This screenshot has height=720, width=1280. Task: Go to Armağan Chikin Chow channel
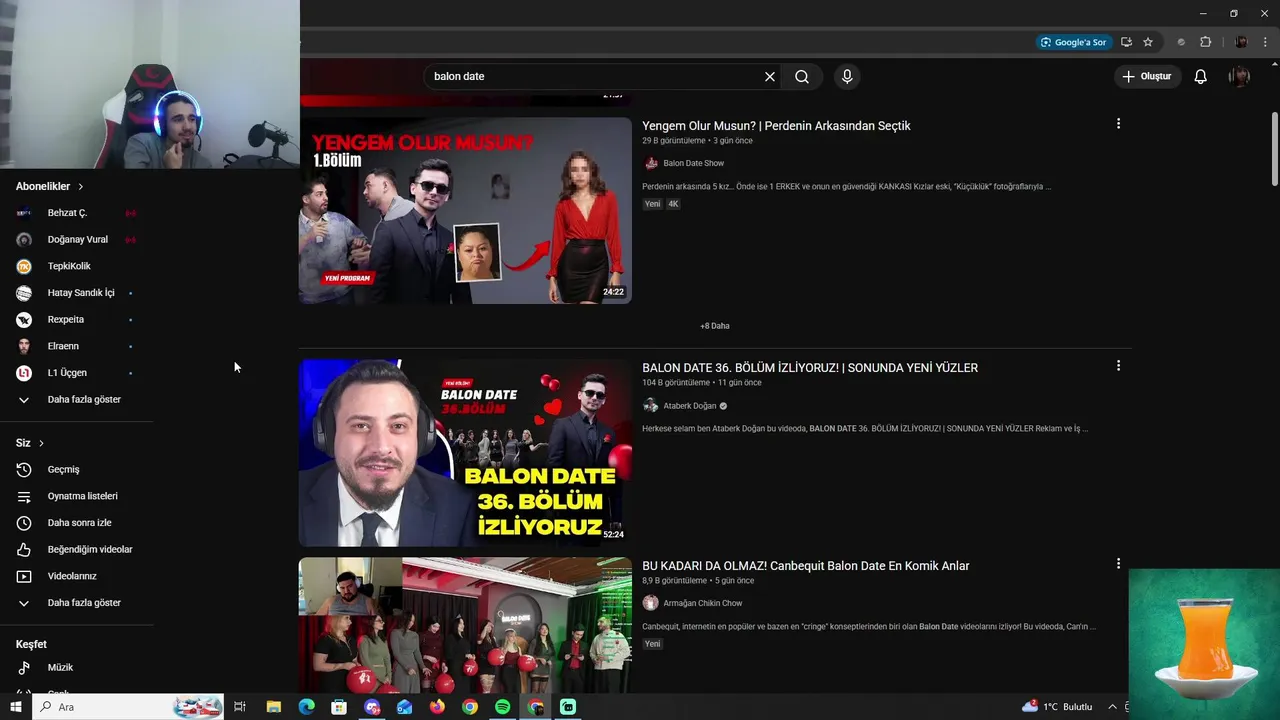tap(702, 603)
